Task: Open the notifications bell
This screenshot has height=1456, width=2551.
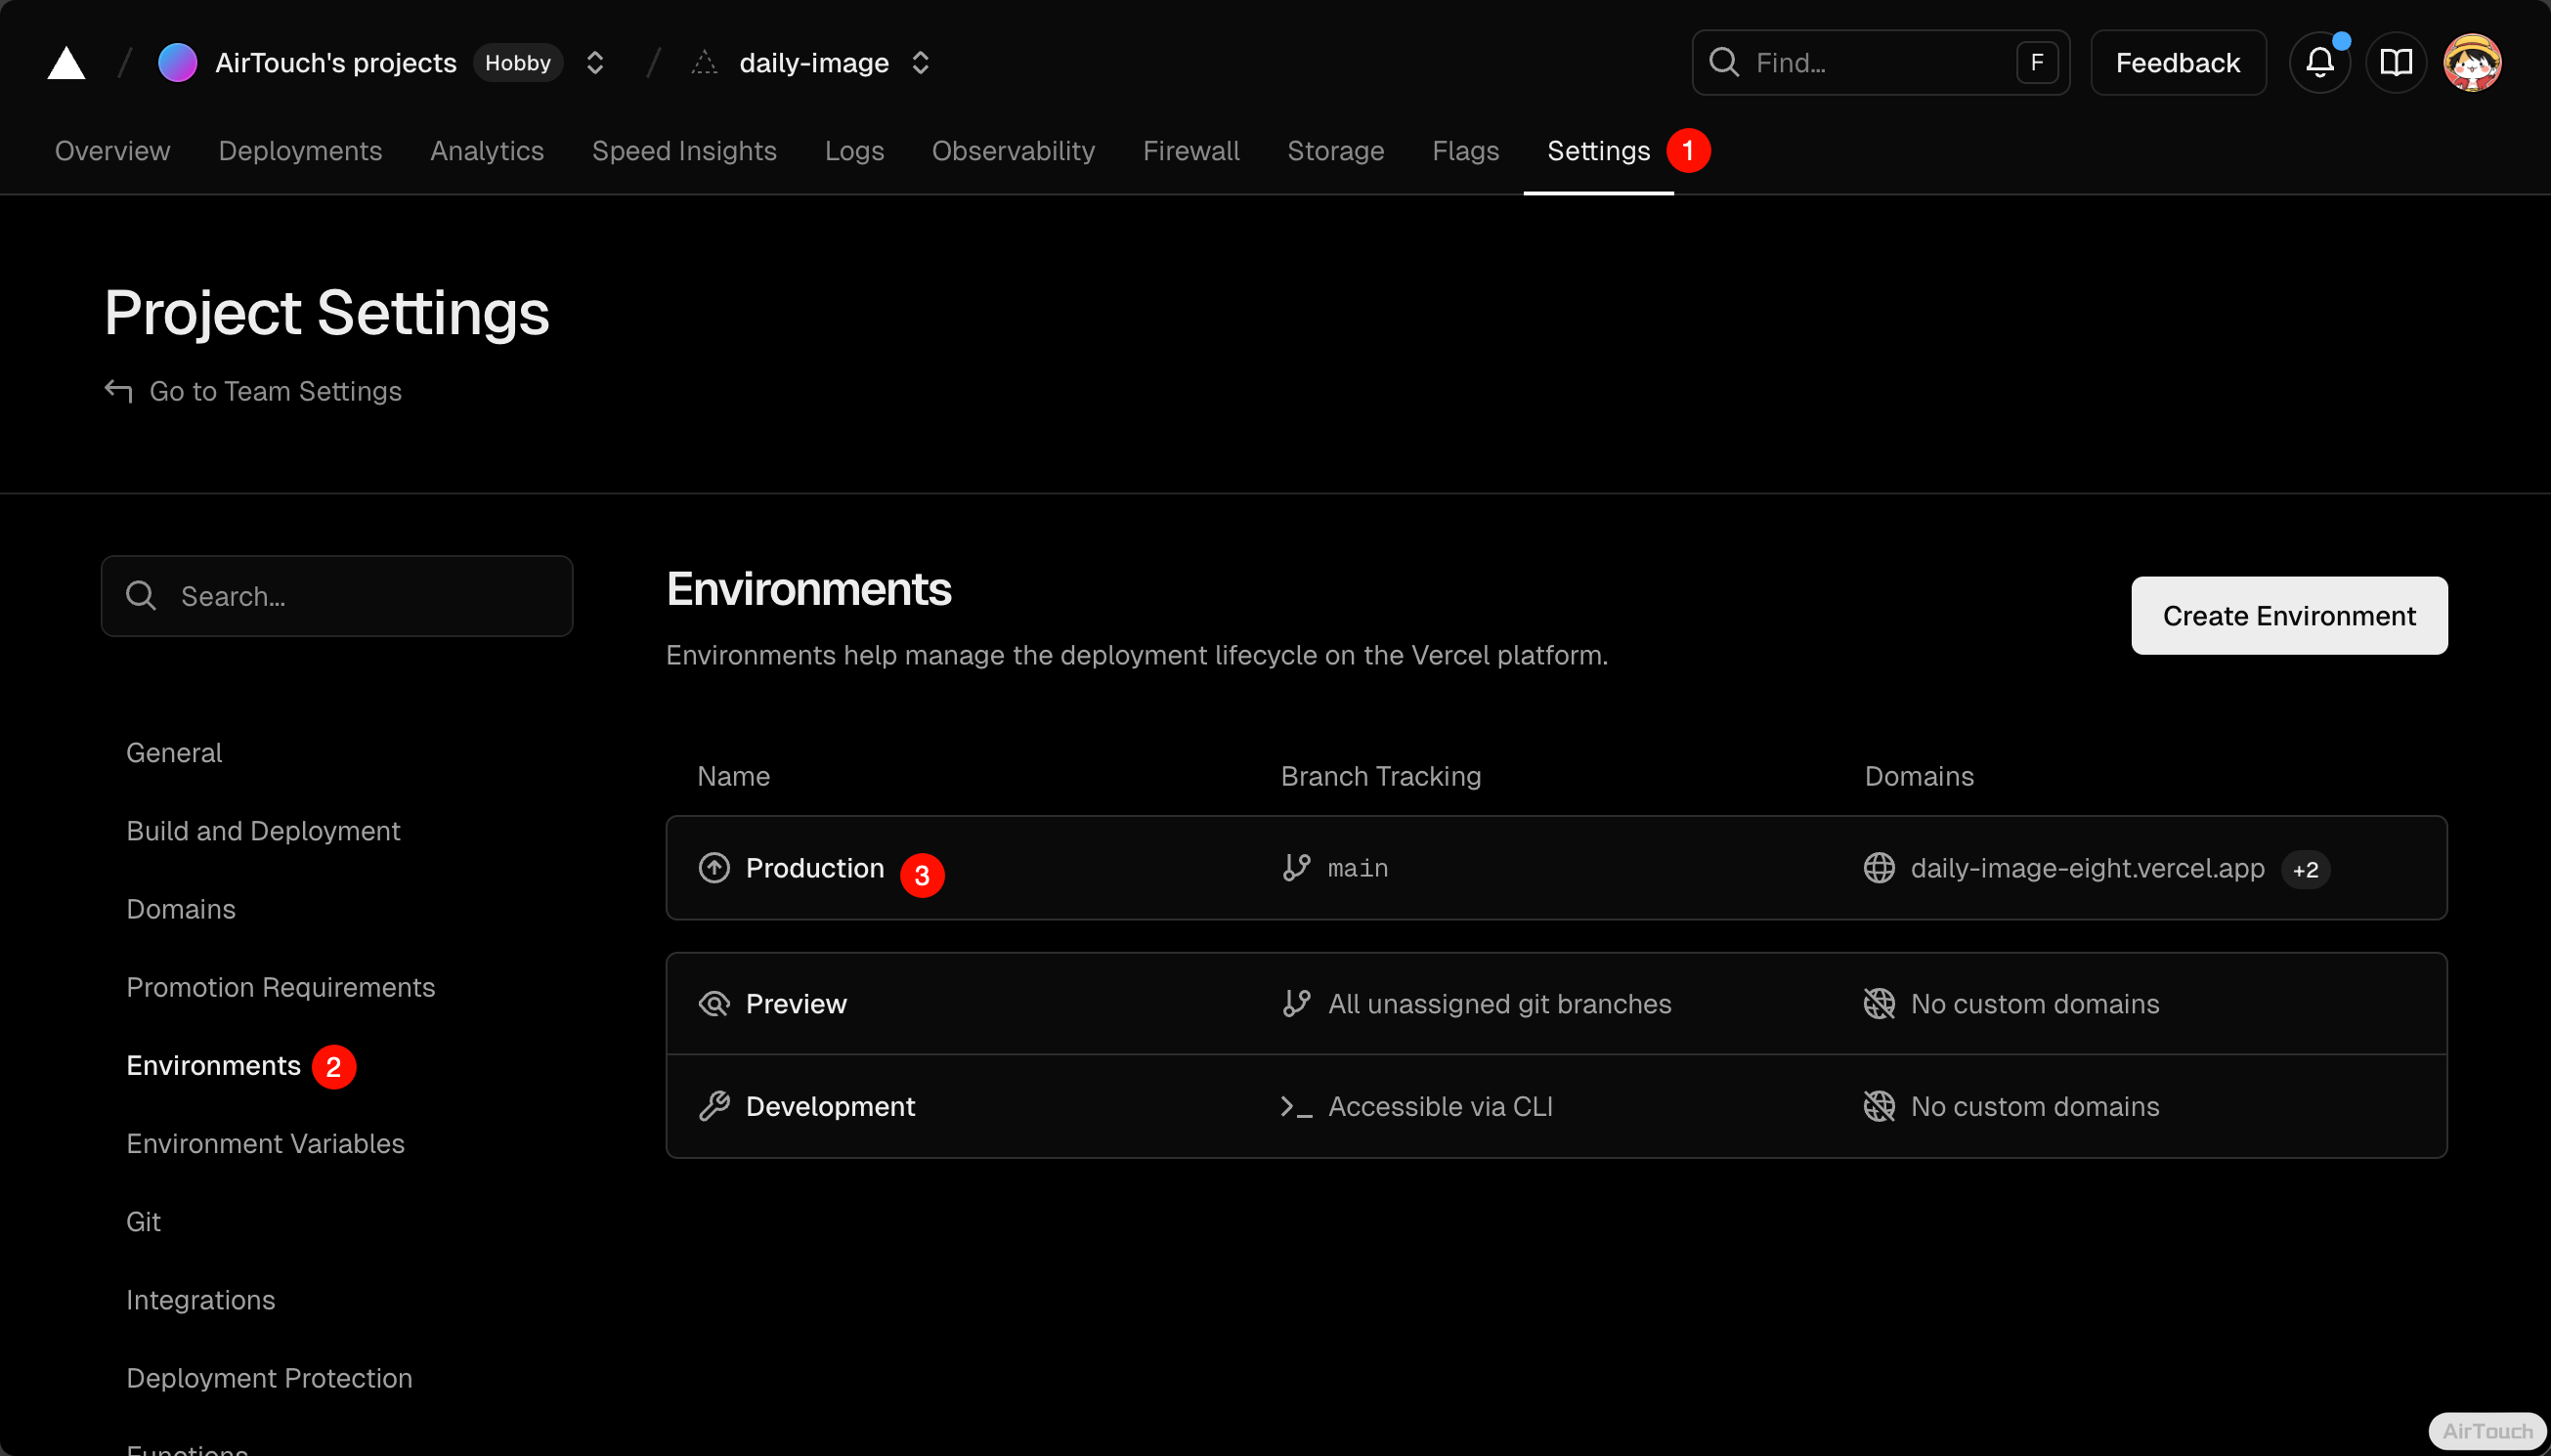Action: 2319,63
